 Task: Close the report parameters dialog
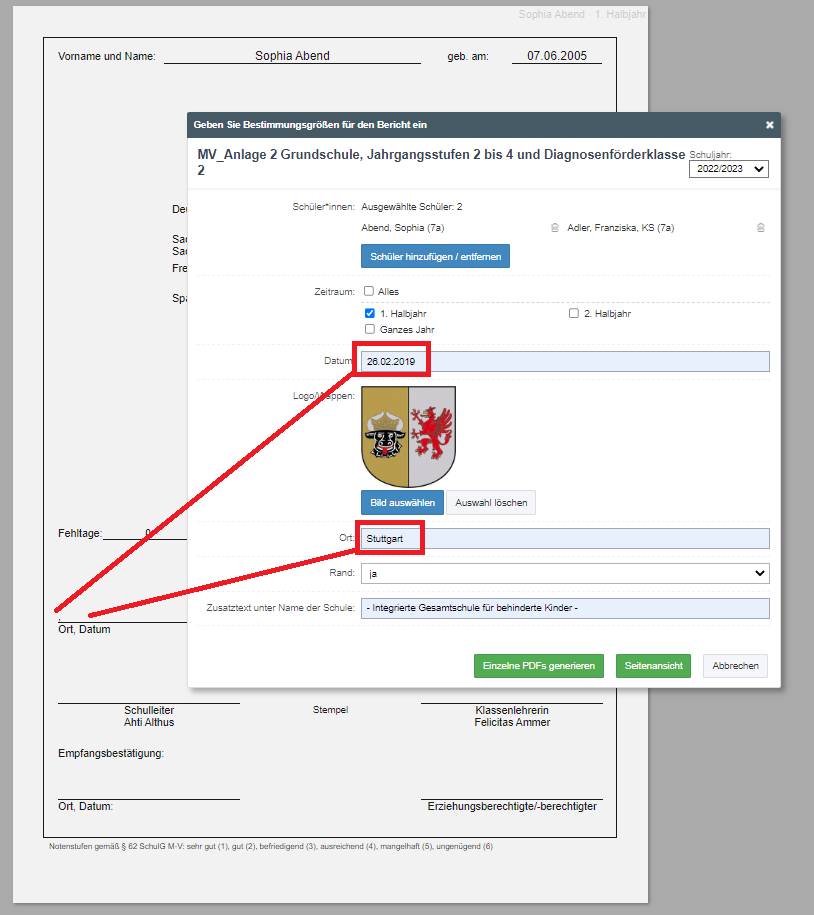[x=769, y=125]
